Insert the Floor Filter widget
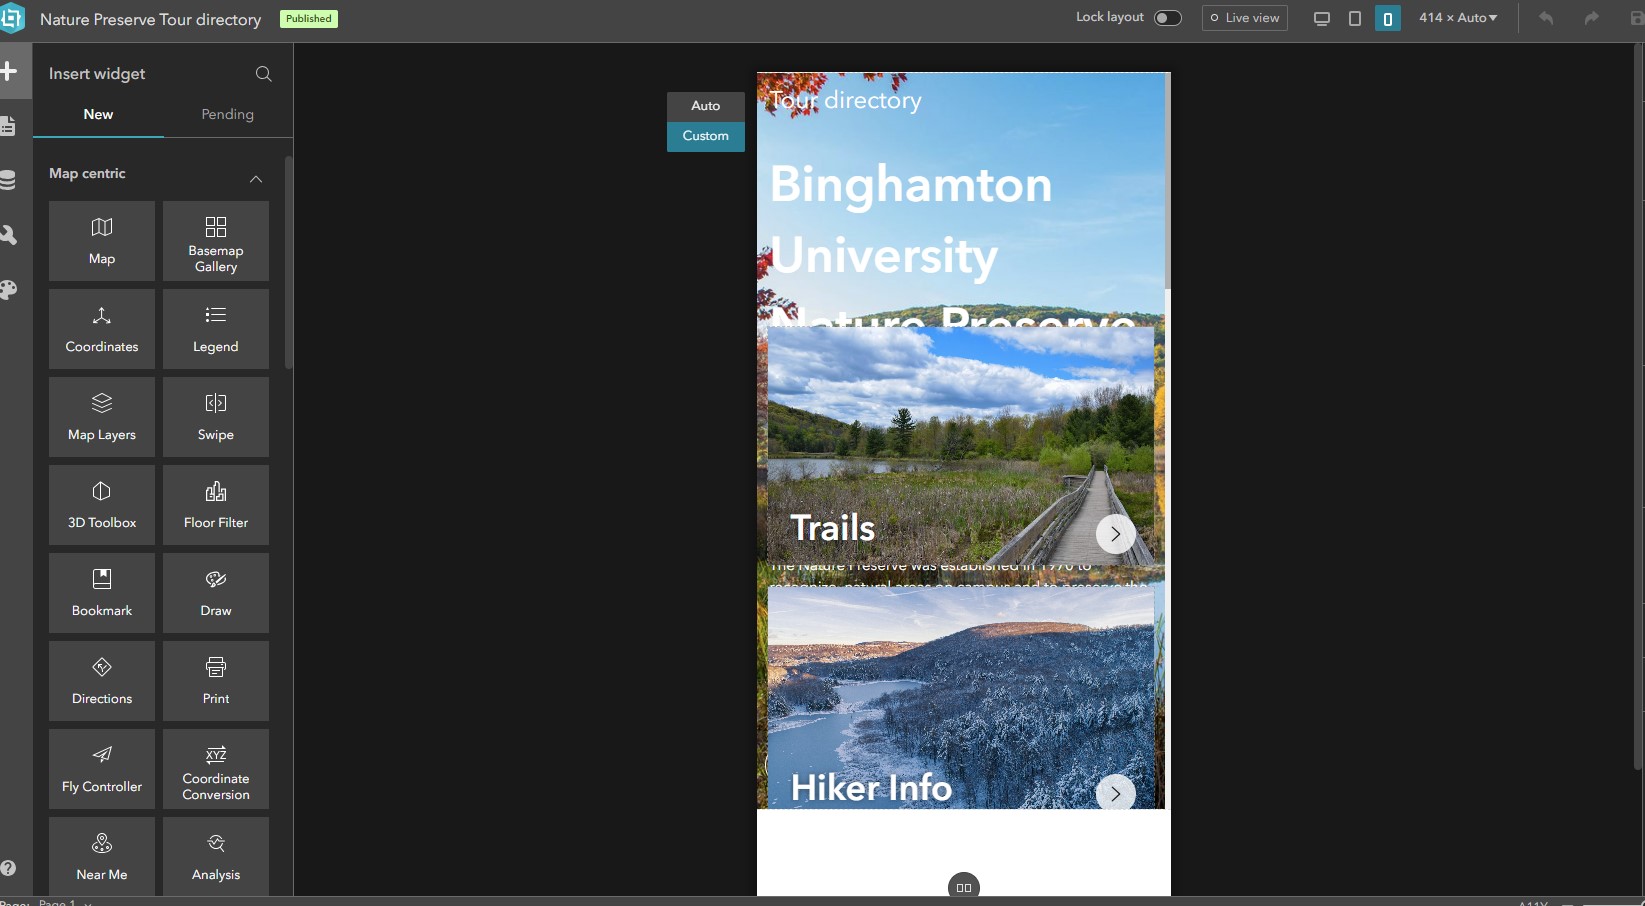Image resolution: width=1645 pixels, height=906 pixels. tap(216, 505)
